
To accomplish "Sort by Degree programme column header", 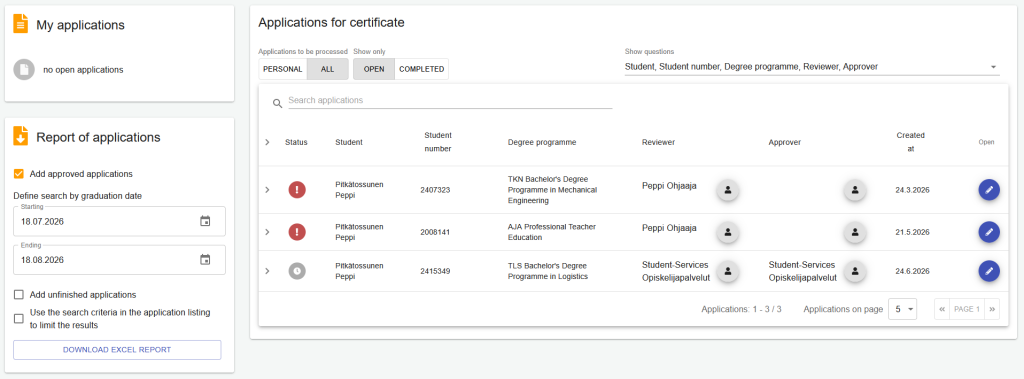I will coord(541,142).
